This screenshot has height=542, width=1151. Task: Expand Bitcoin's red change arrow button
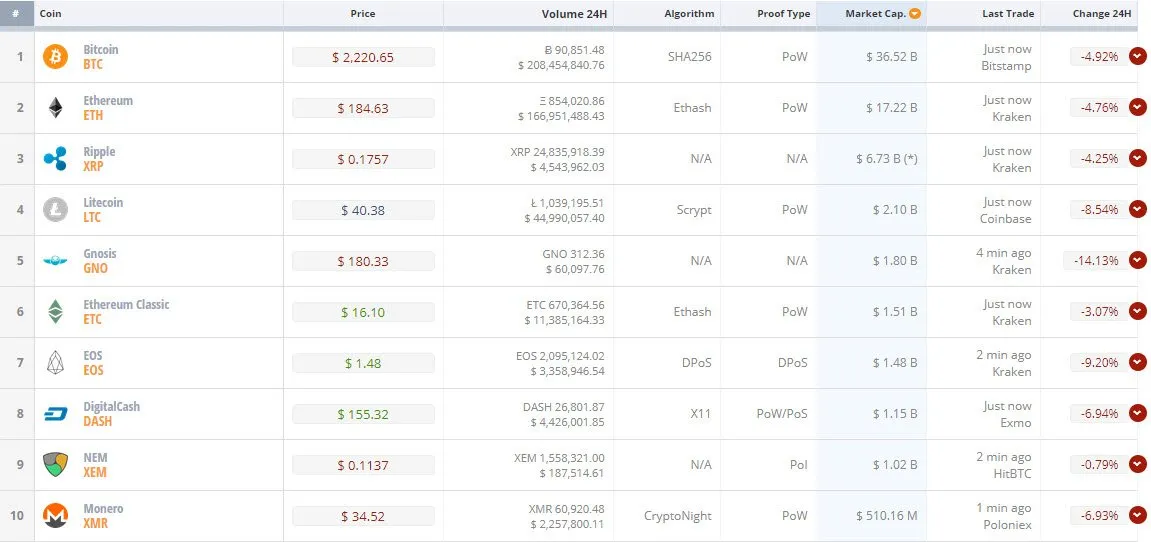(1138, 56)
